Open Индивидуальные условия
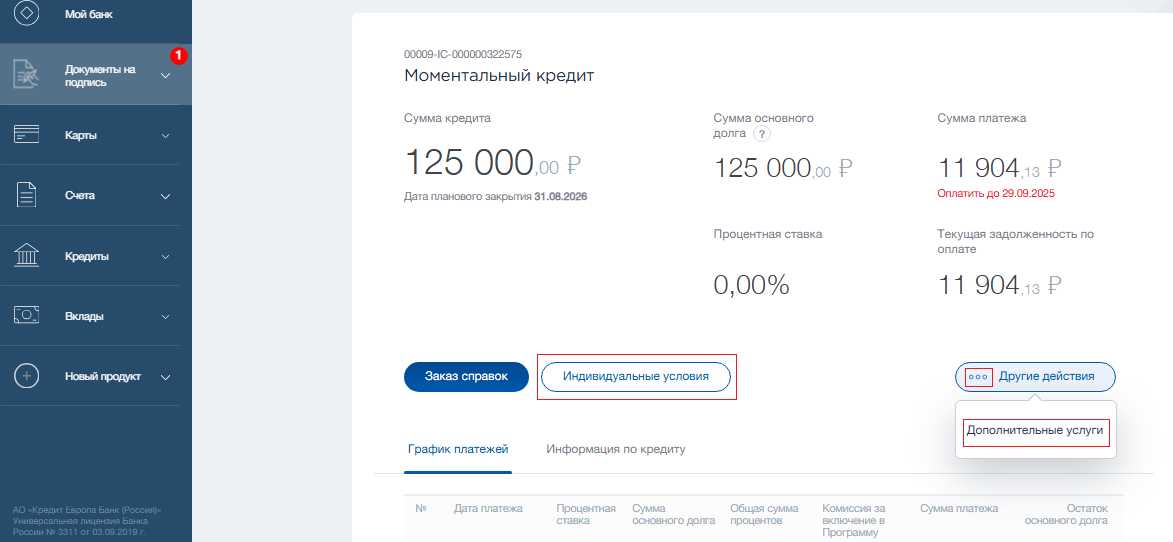Image resolution: width=1173 pixels, height=542 pixels. [636, 377]
